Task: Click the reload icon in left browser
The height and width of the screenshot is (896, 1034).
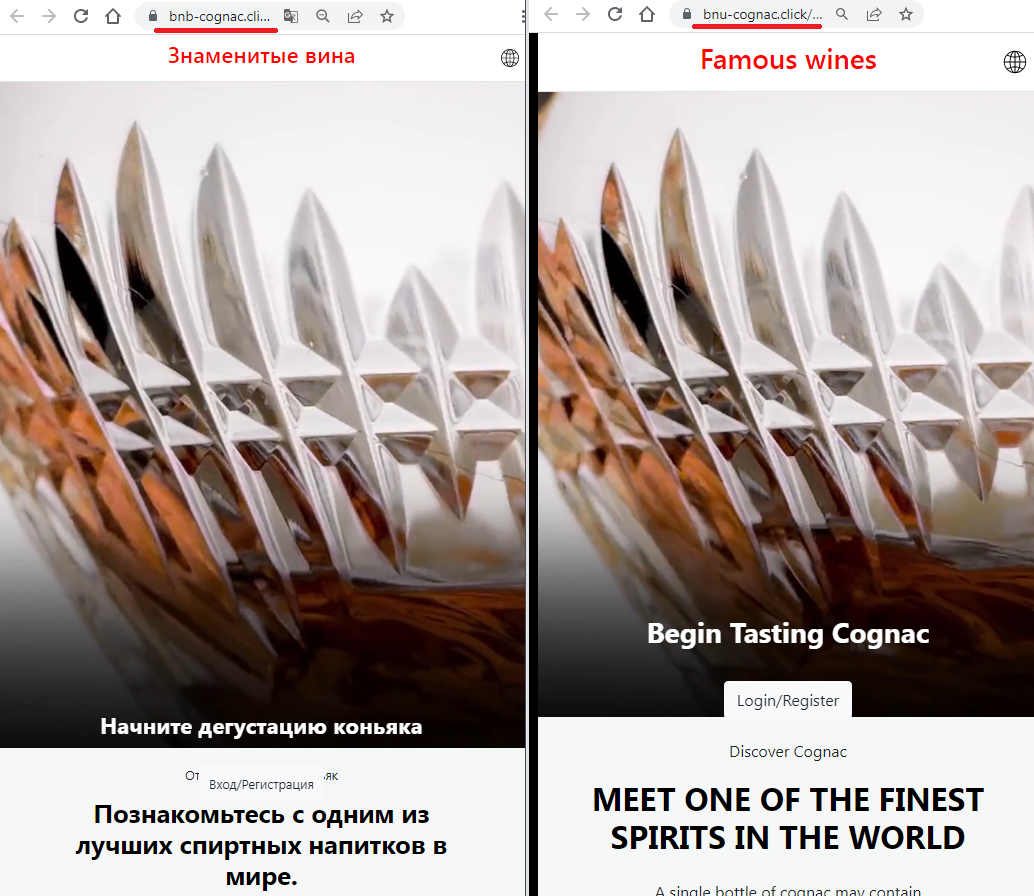Action: [x=80, y=16]
